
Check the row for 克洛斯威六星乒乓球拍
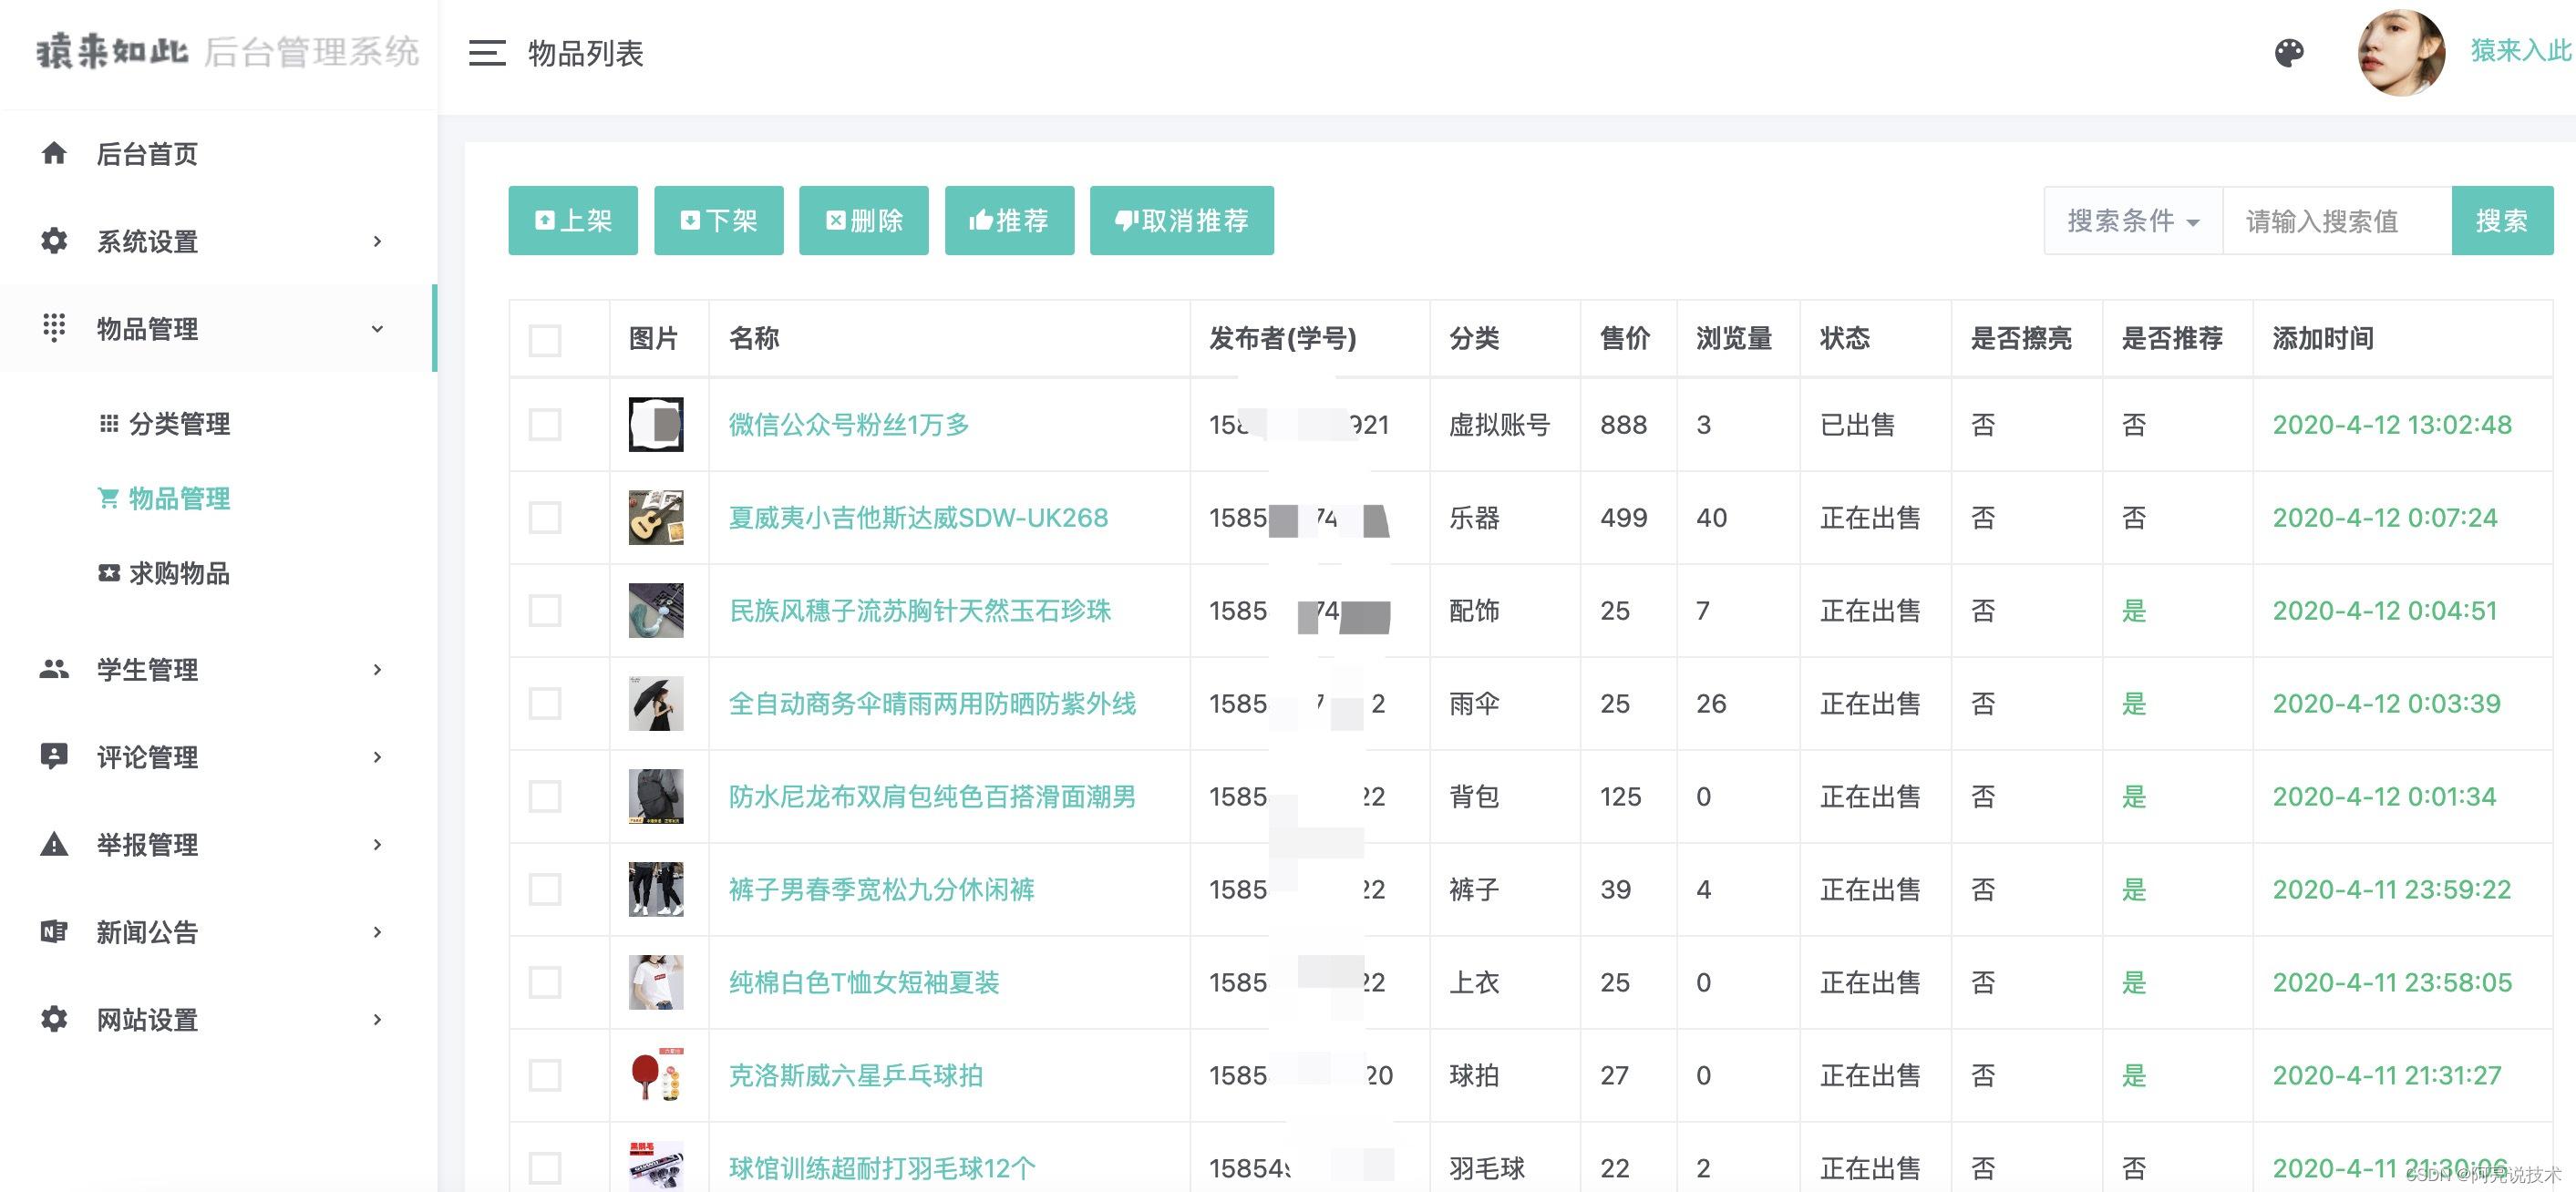click(545, 1076)
